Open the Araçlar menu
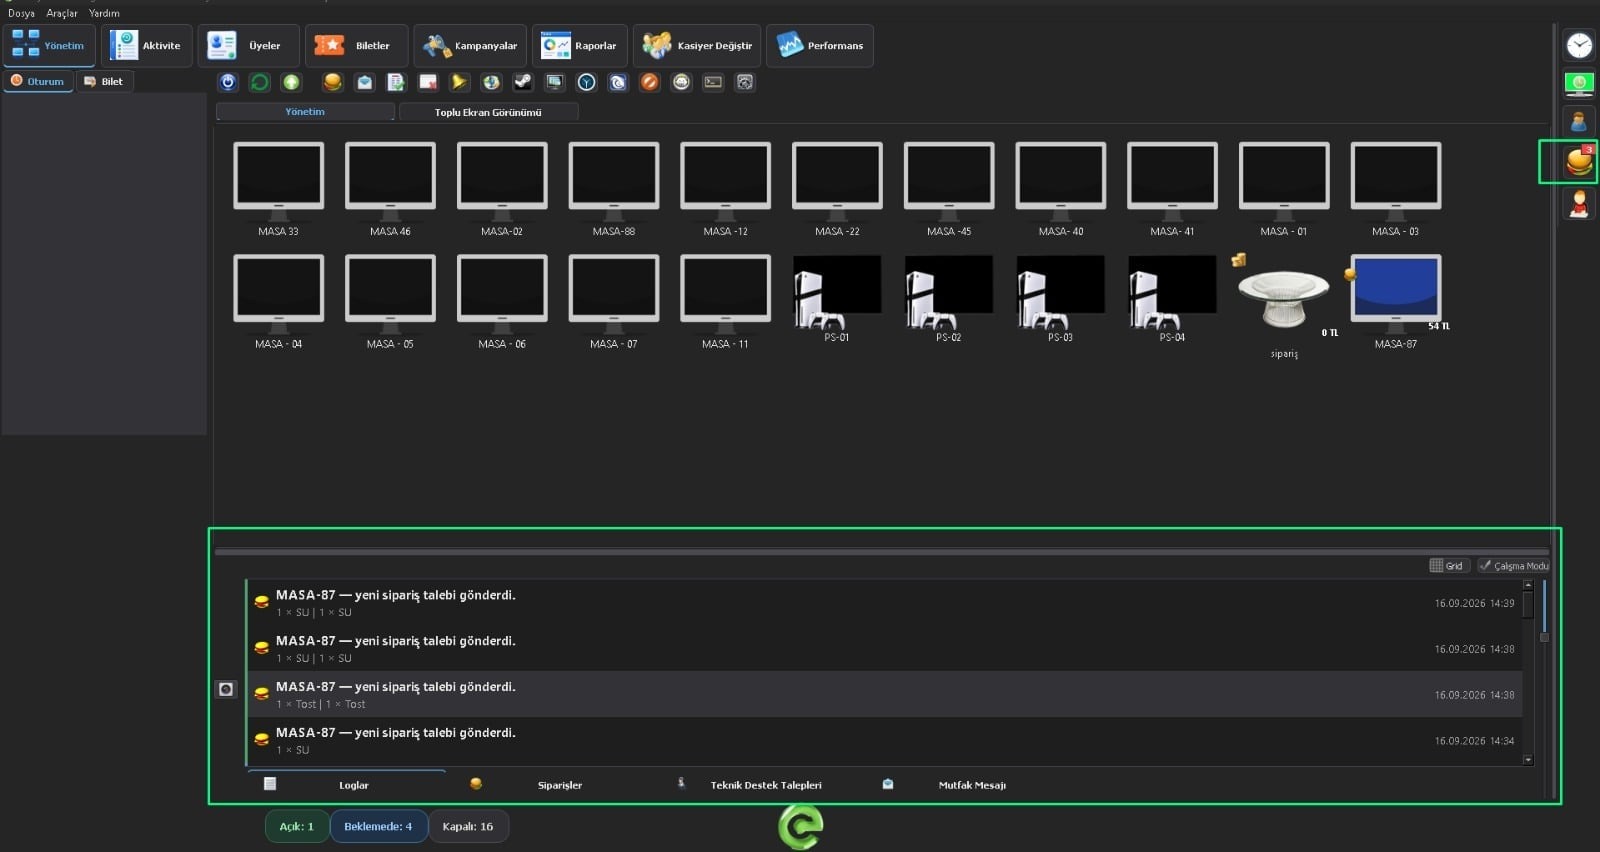1600x852 pixels. tap(62, 13)
